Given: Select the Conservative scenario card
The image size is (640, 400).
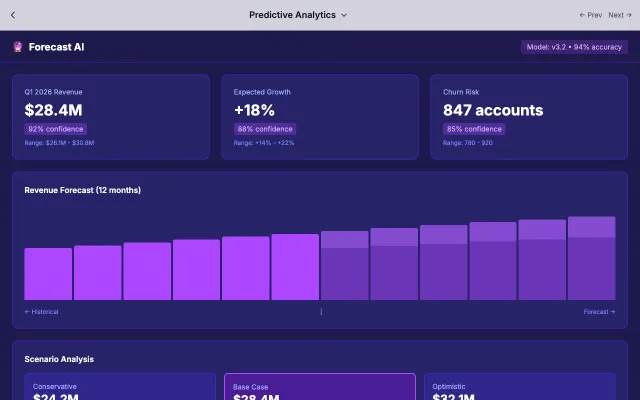Looking at the screenshot, I should coord(120,387).
